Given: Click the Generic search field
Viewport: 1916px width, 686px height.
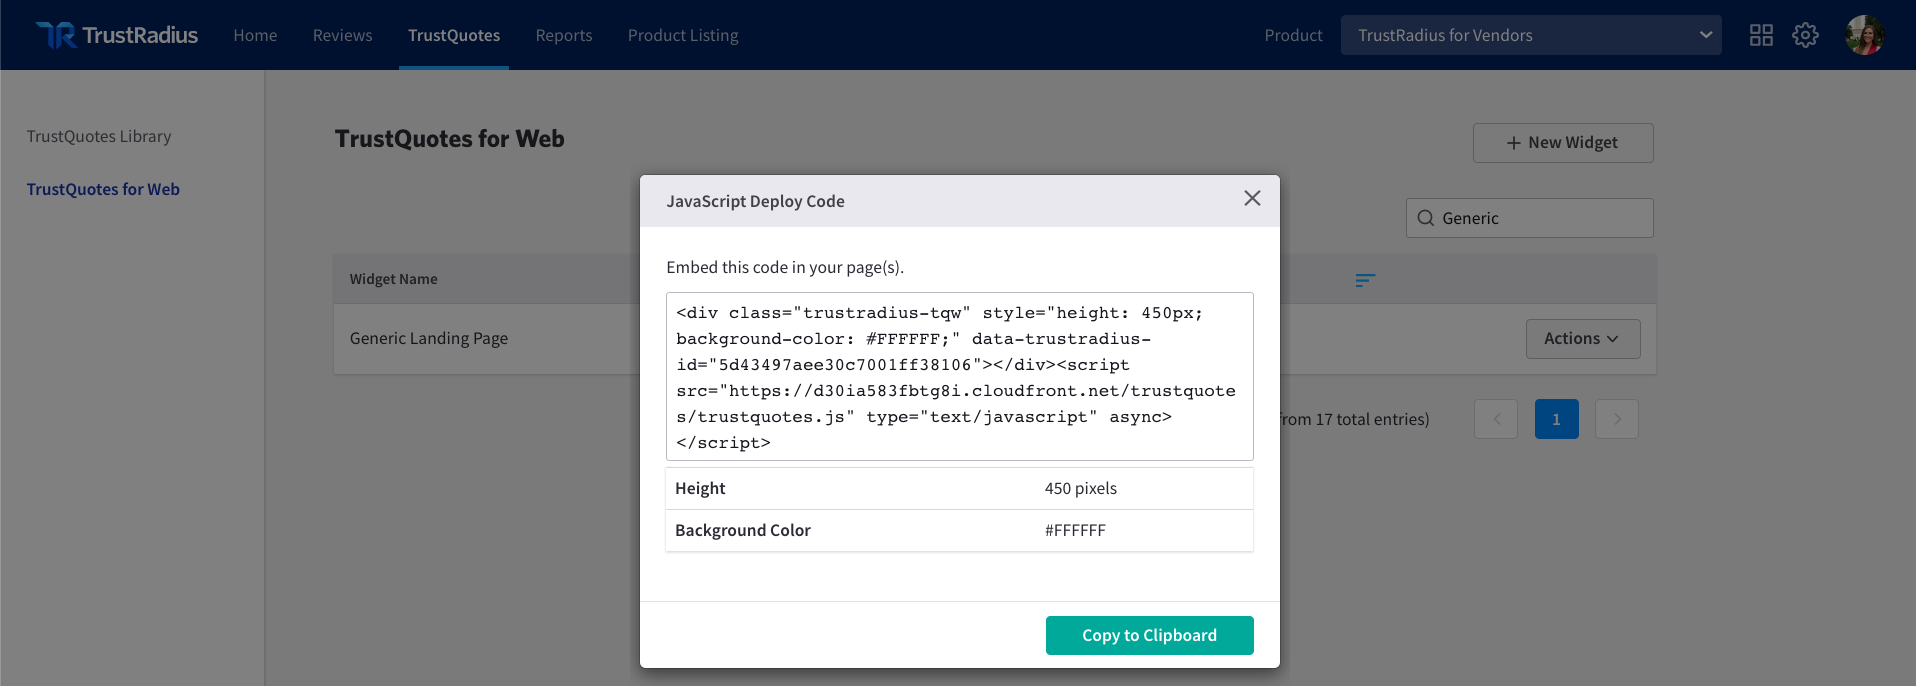Looking at the screenshot, I should tap(1530, 218).
